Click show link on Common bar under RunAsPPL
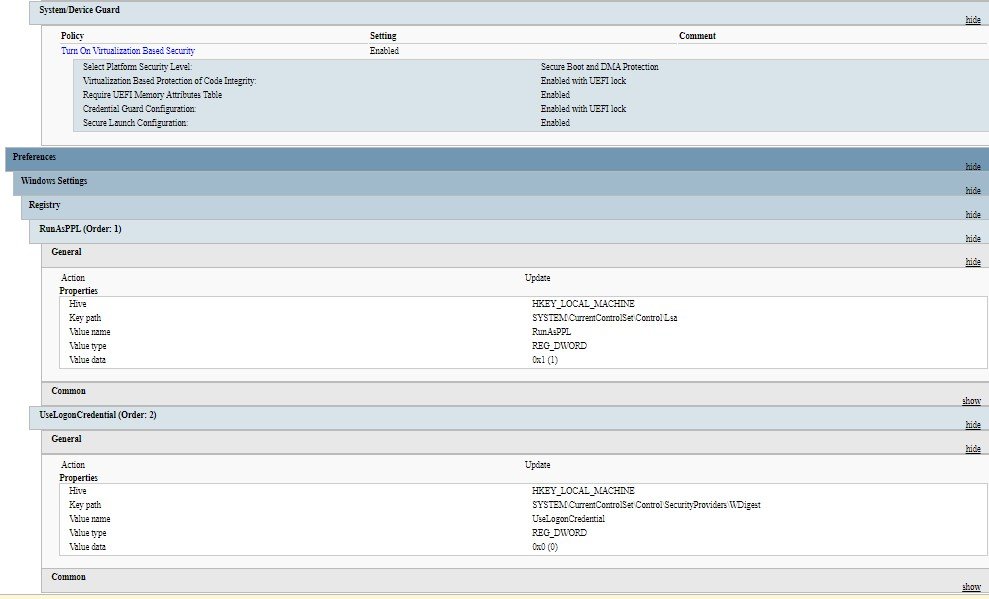This screenshot has width=989, height=599. coord(971,400)
